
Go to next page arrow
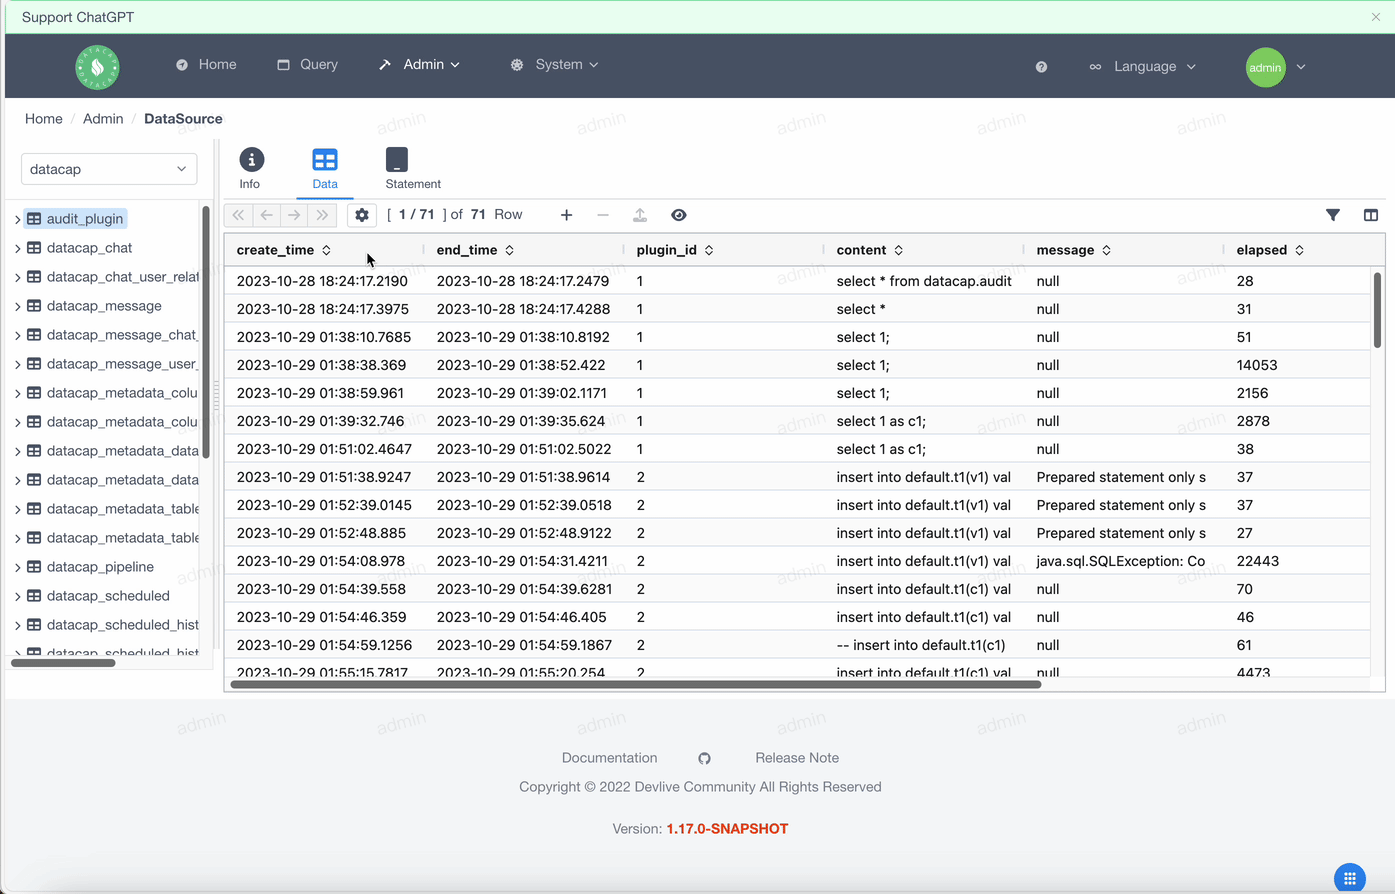(294, 215)
